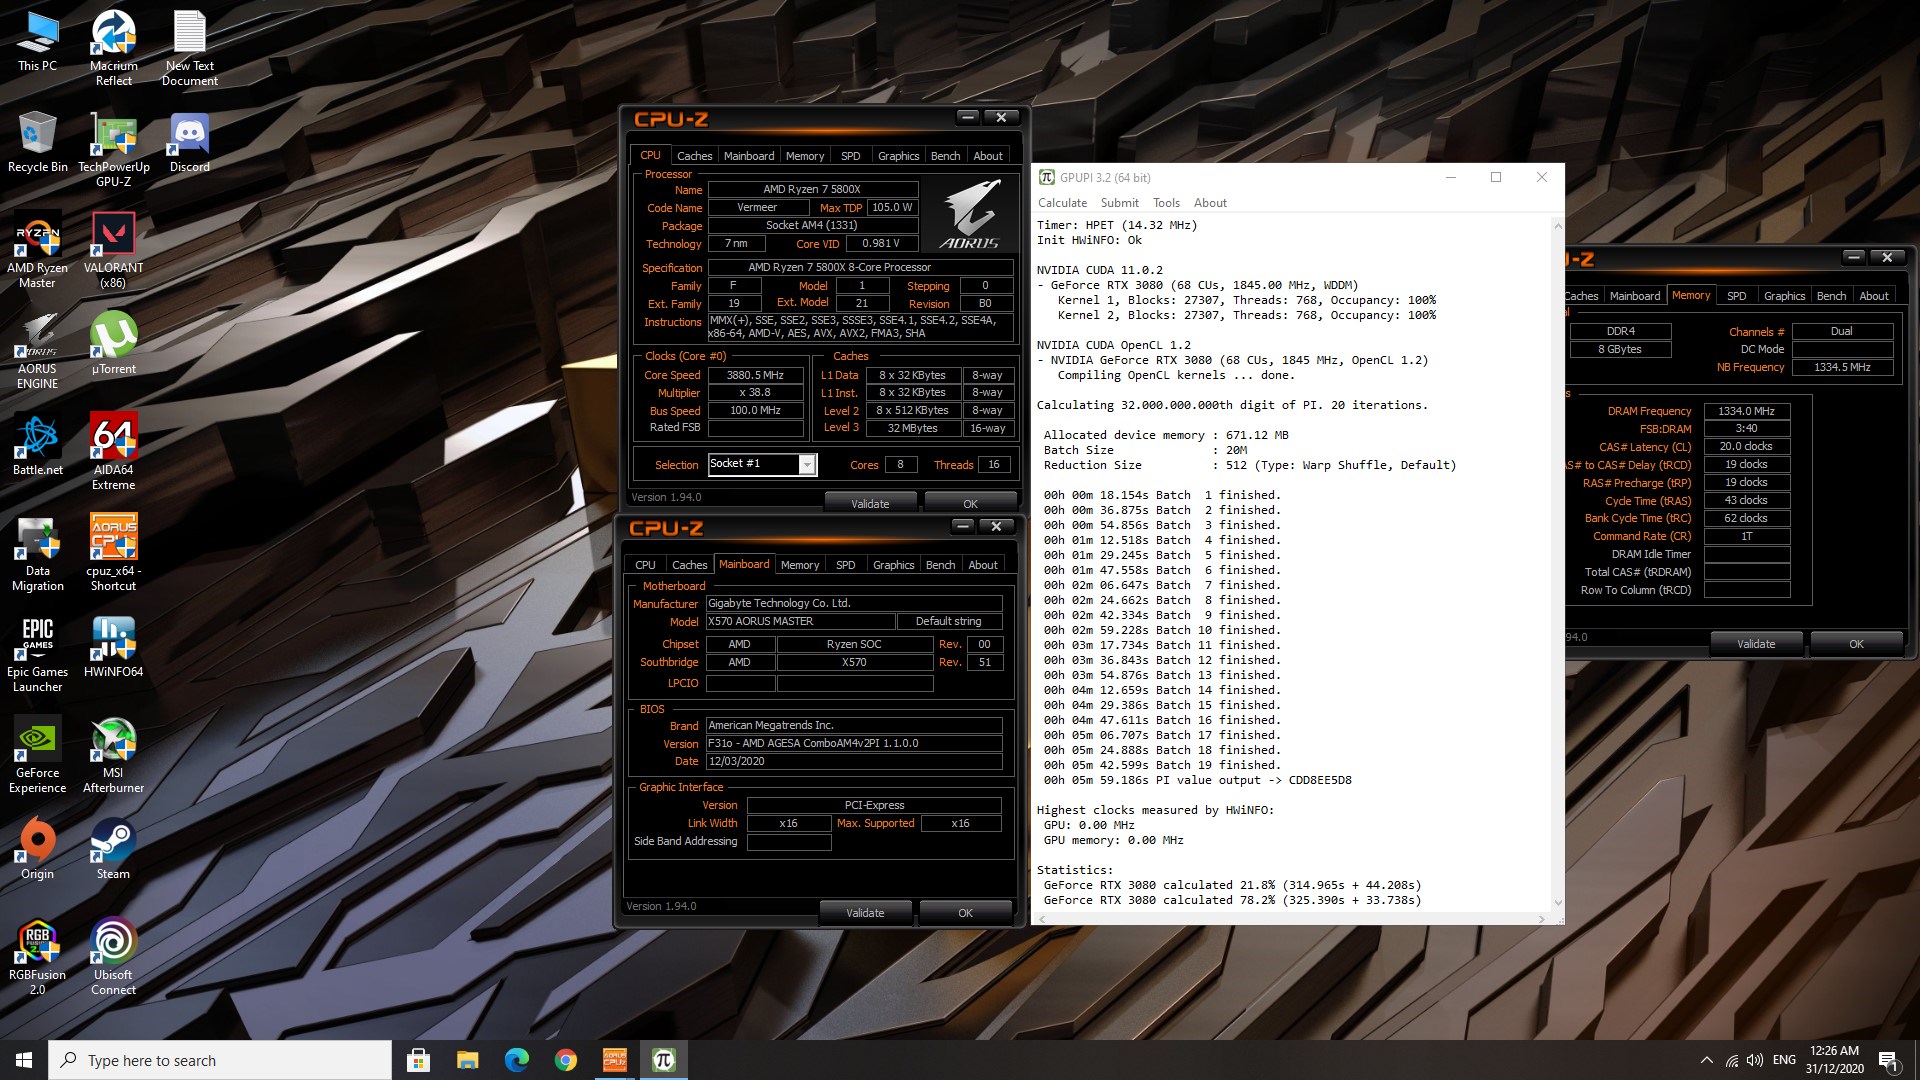
Task: Open Macrium Reflect desktop shortcut
Action: [114, 48]
